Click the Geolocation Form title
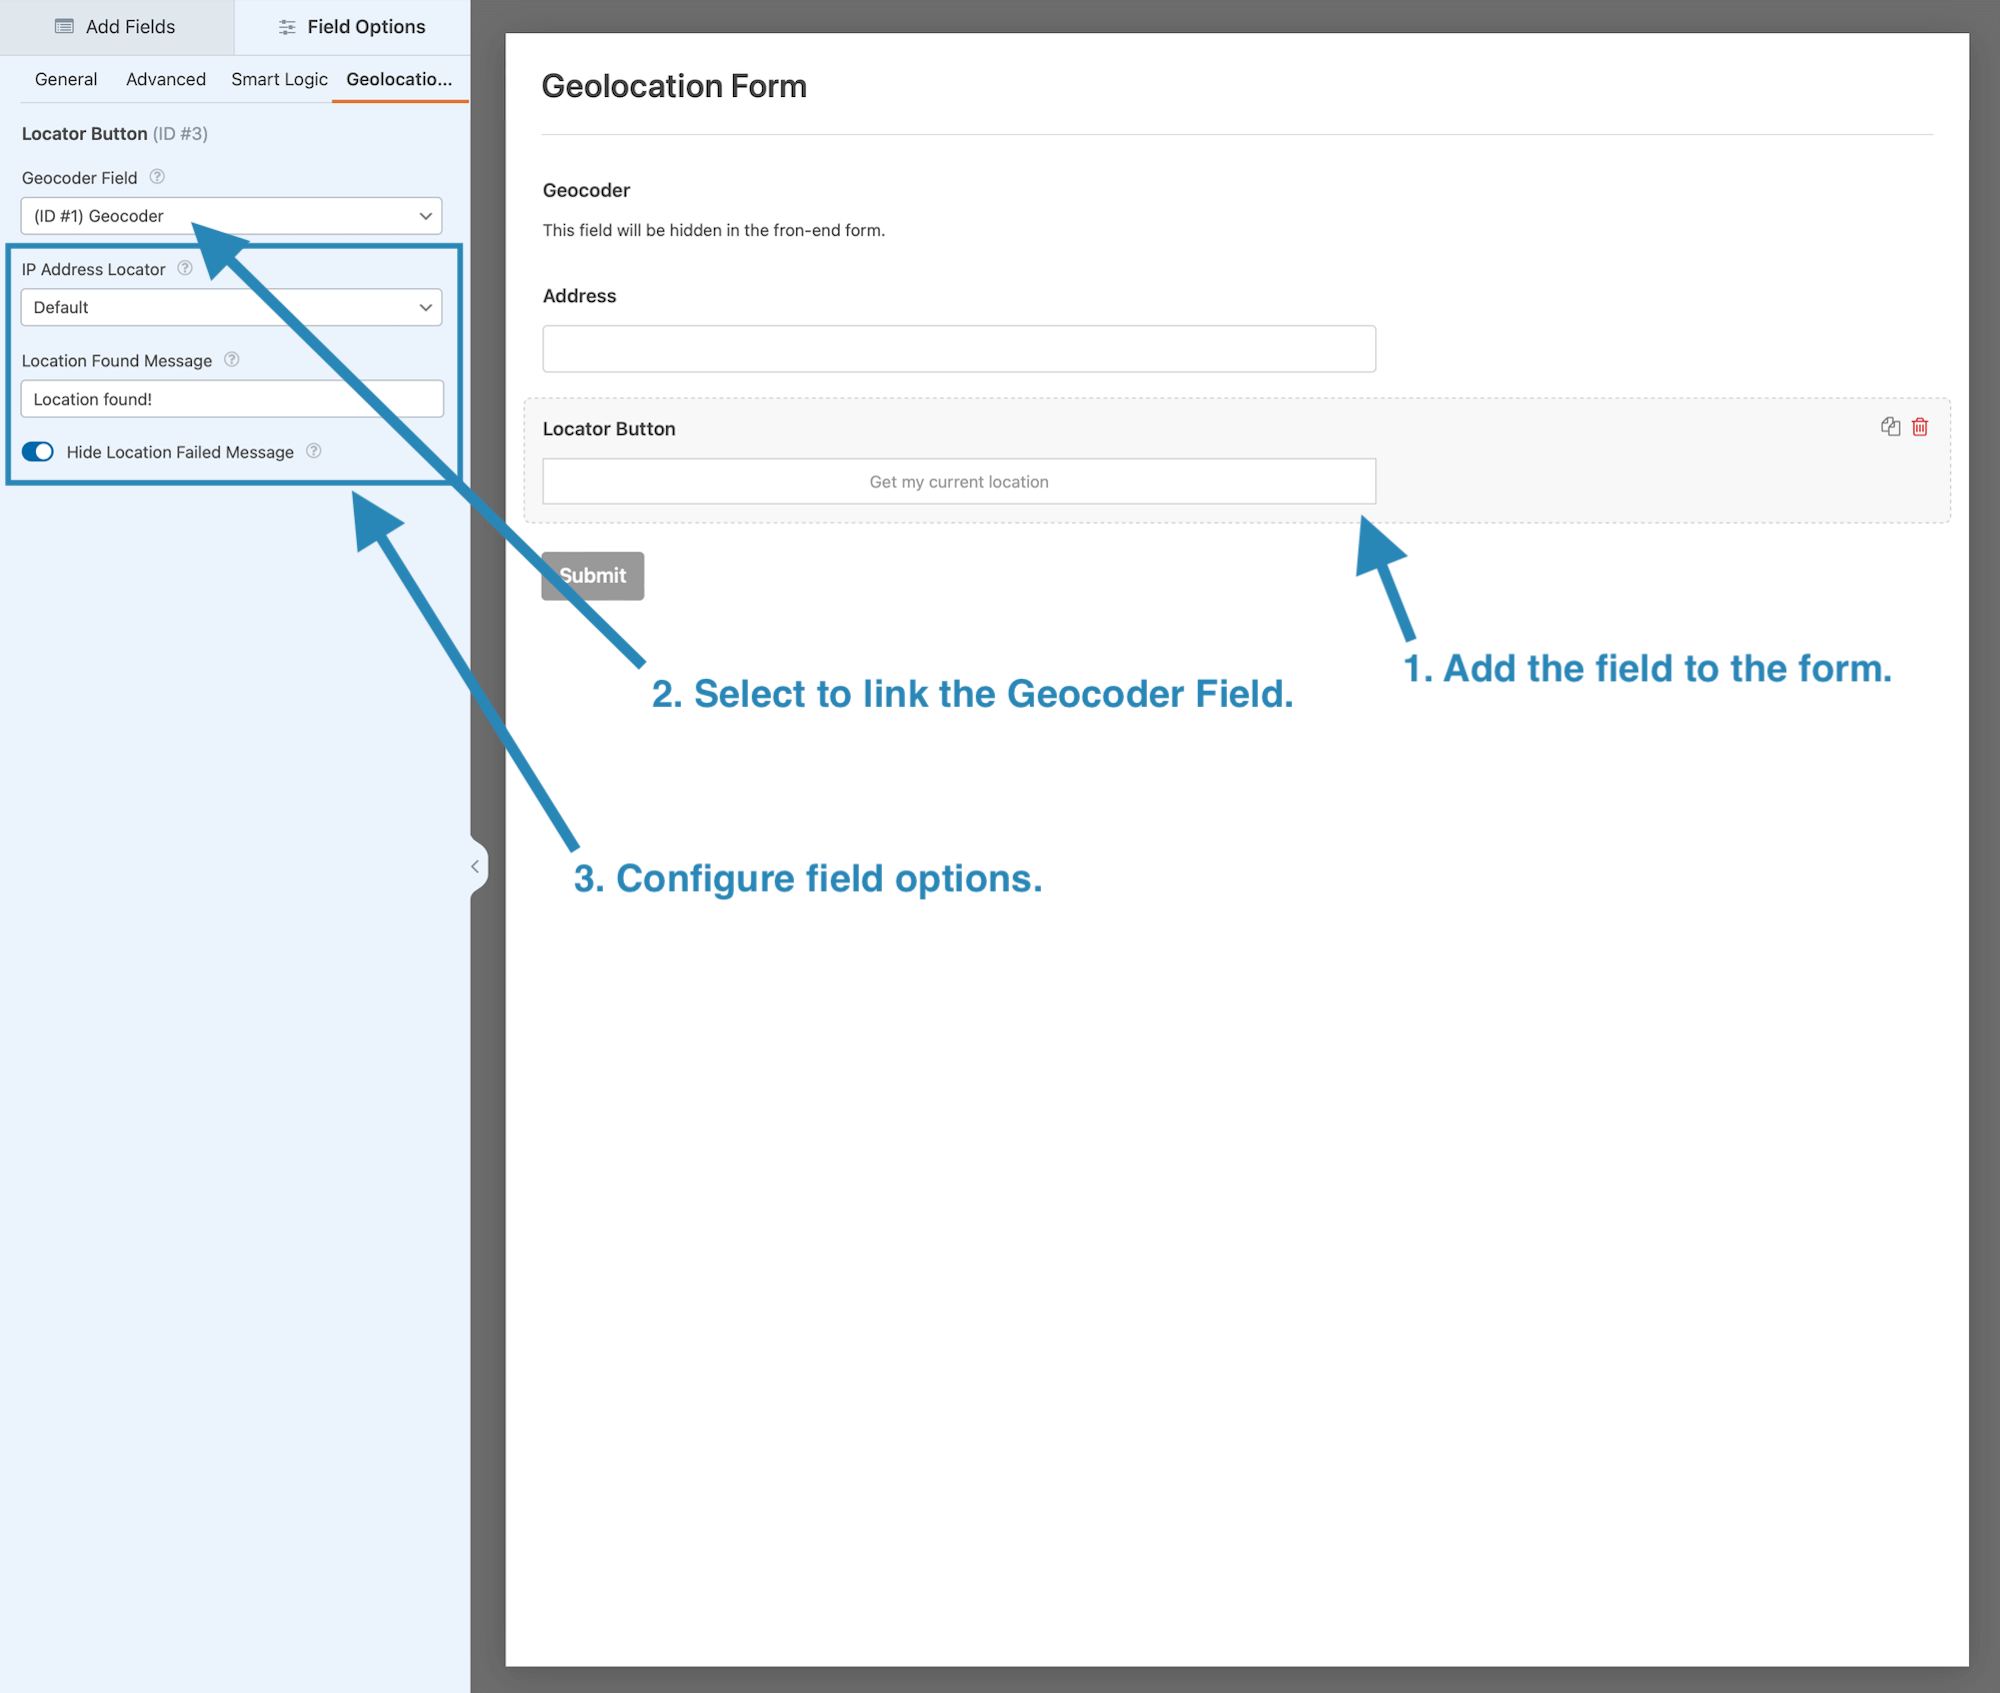Image resolution: width=2000 pixels, height=1693 pixels. (674, 86)
